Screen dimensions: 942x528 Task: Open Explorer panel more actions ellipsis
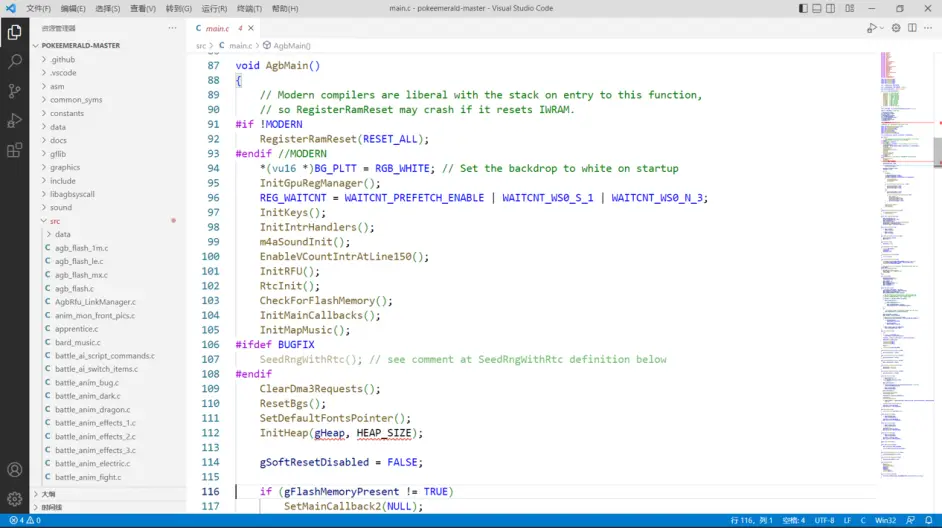click(x=172, y=28)
